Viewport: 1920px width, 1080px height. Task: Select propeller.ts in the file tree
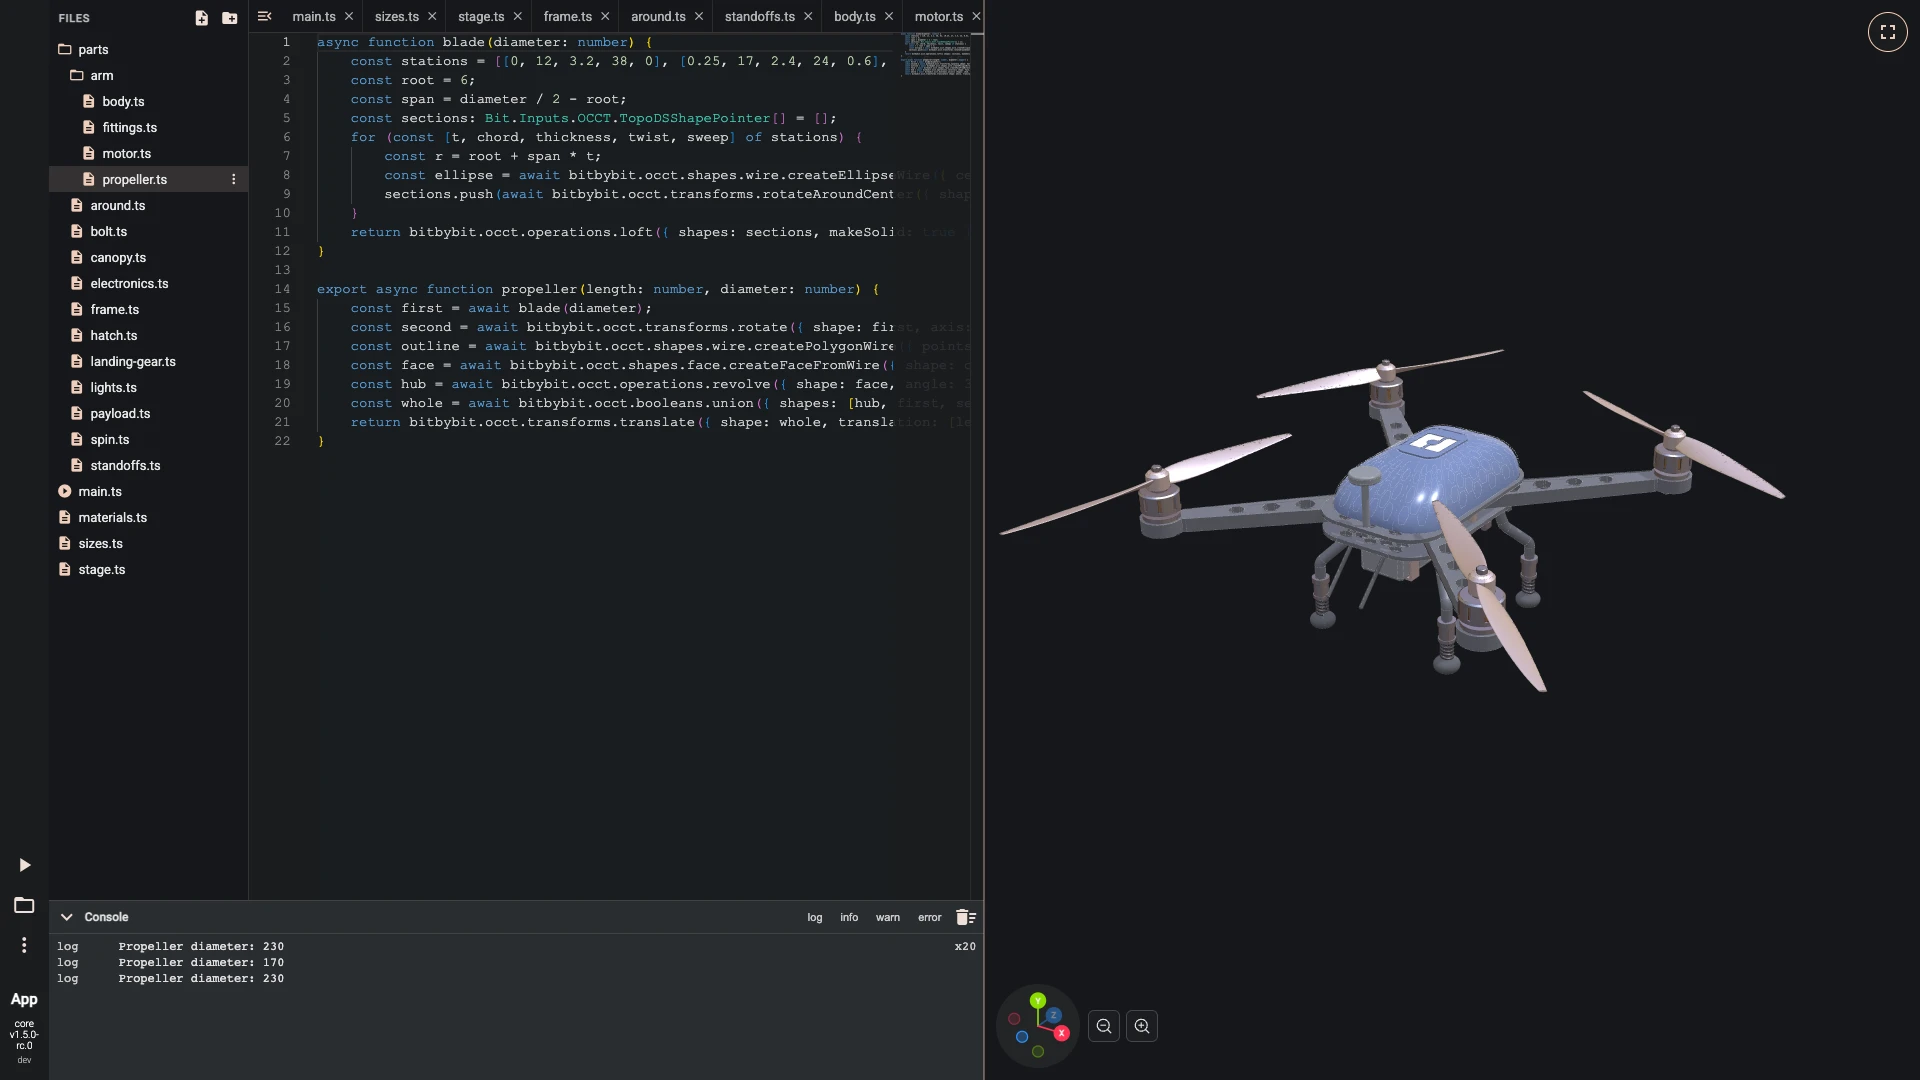pos(148,179)
